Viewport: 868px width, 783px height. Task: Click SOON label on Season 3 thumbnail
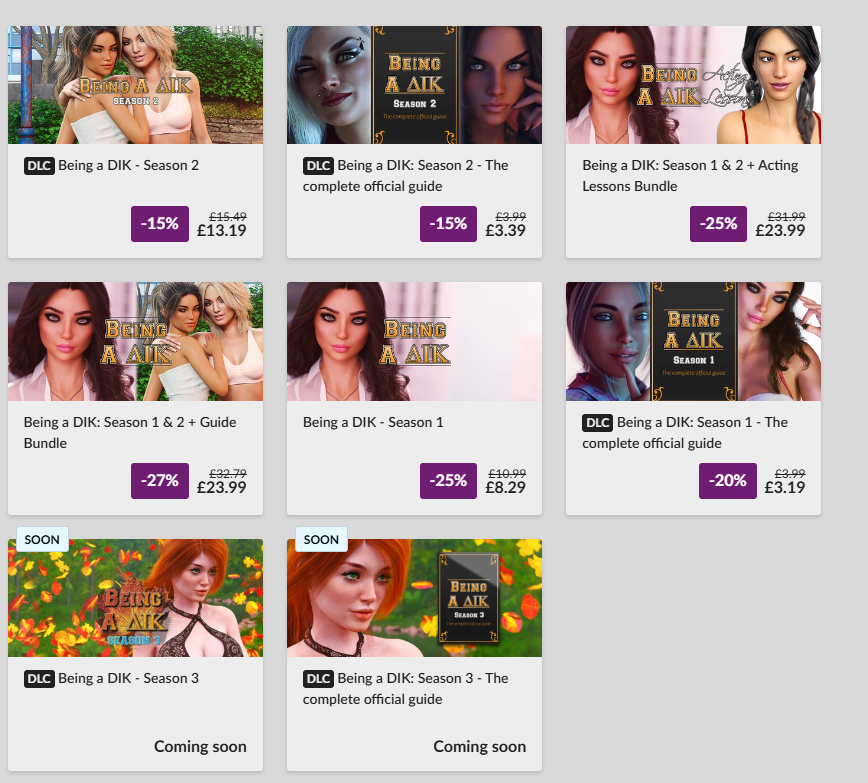tap(42, 539)
